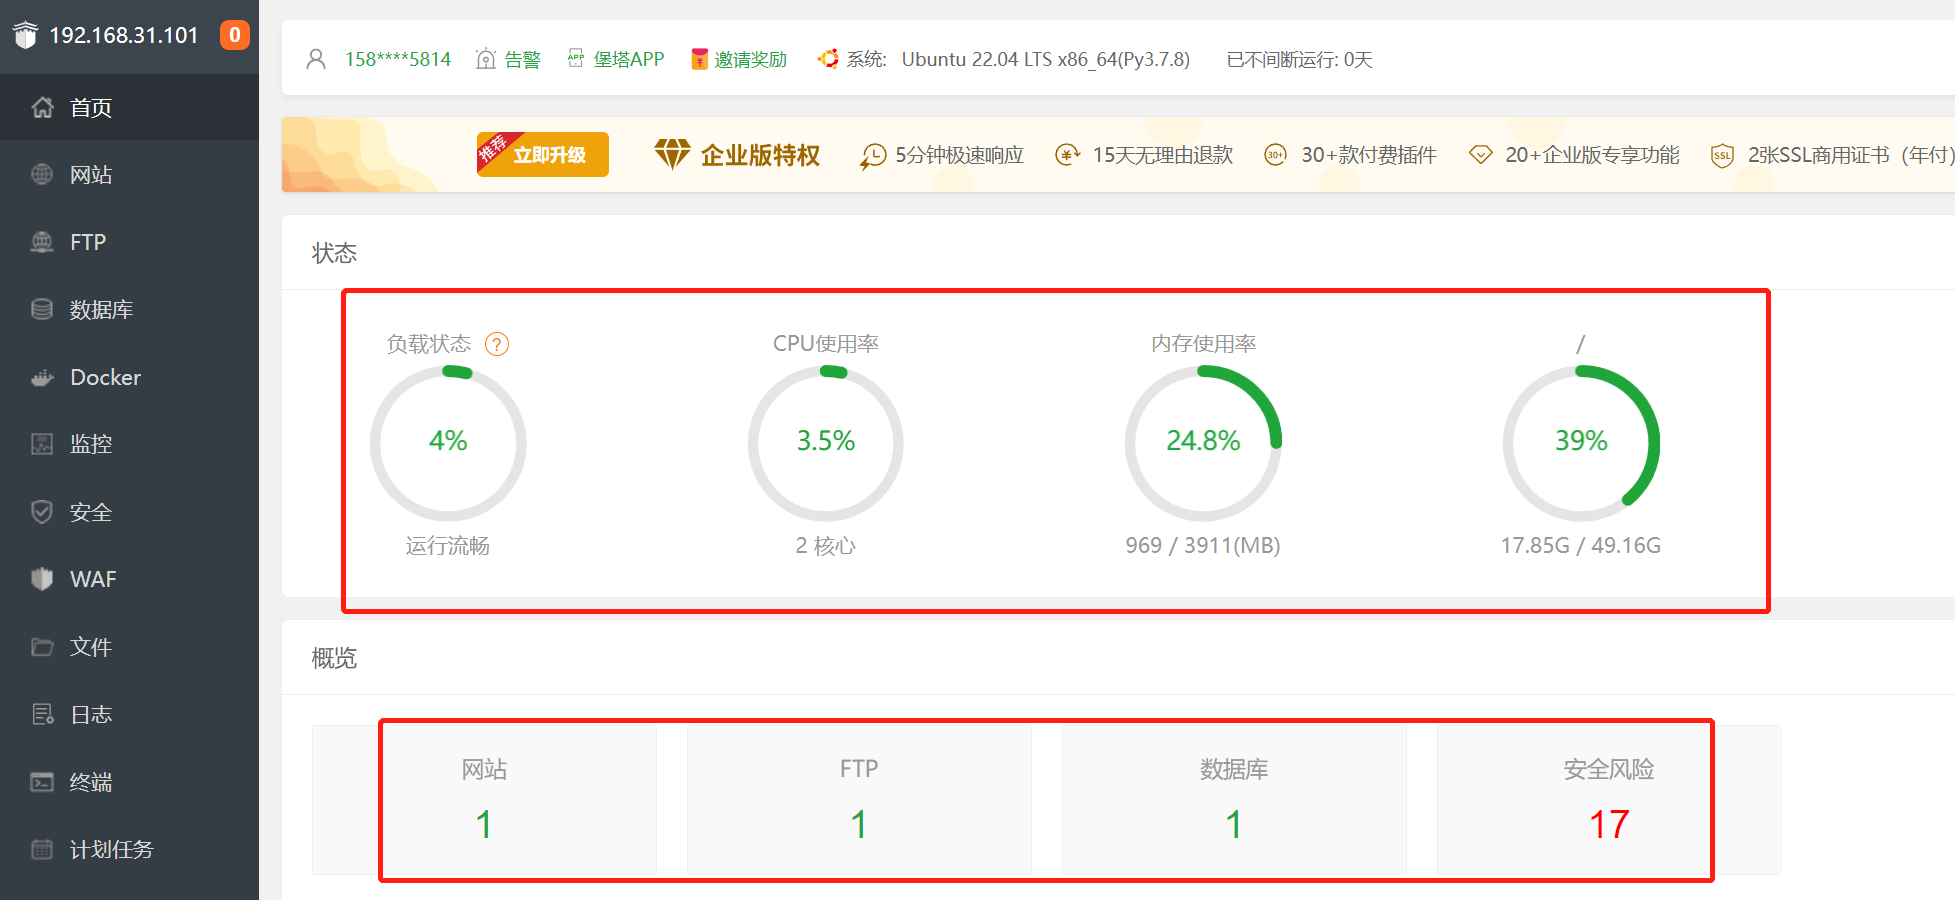Click the diamond icon beside 企业版特权
The width and height of the screenshot is (1955, 900).
click(x=672, y=154)
